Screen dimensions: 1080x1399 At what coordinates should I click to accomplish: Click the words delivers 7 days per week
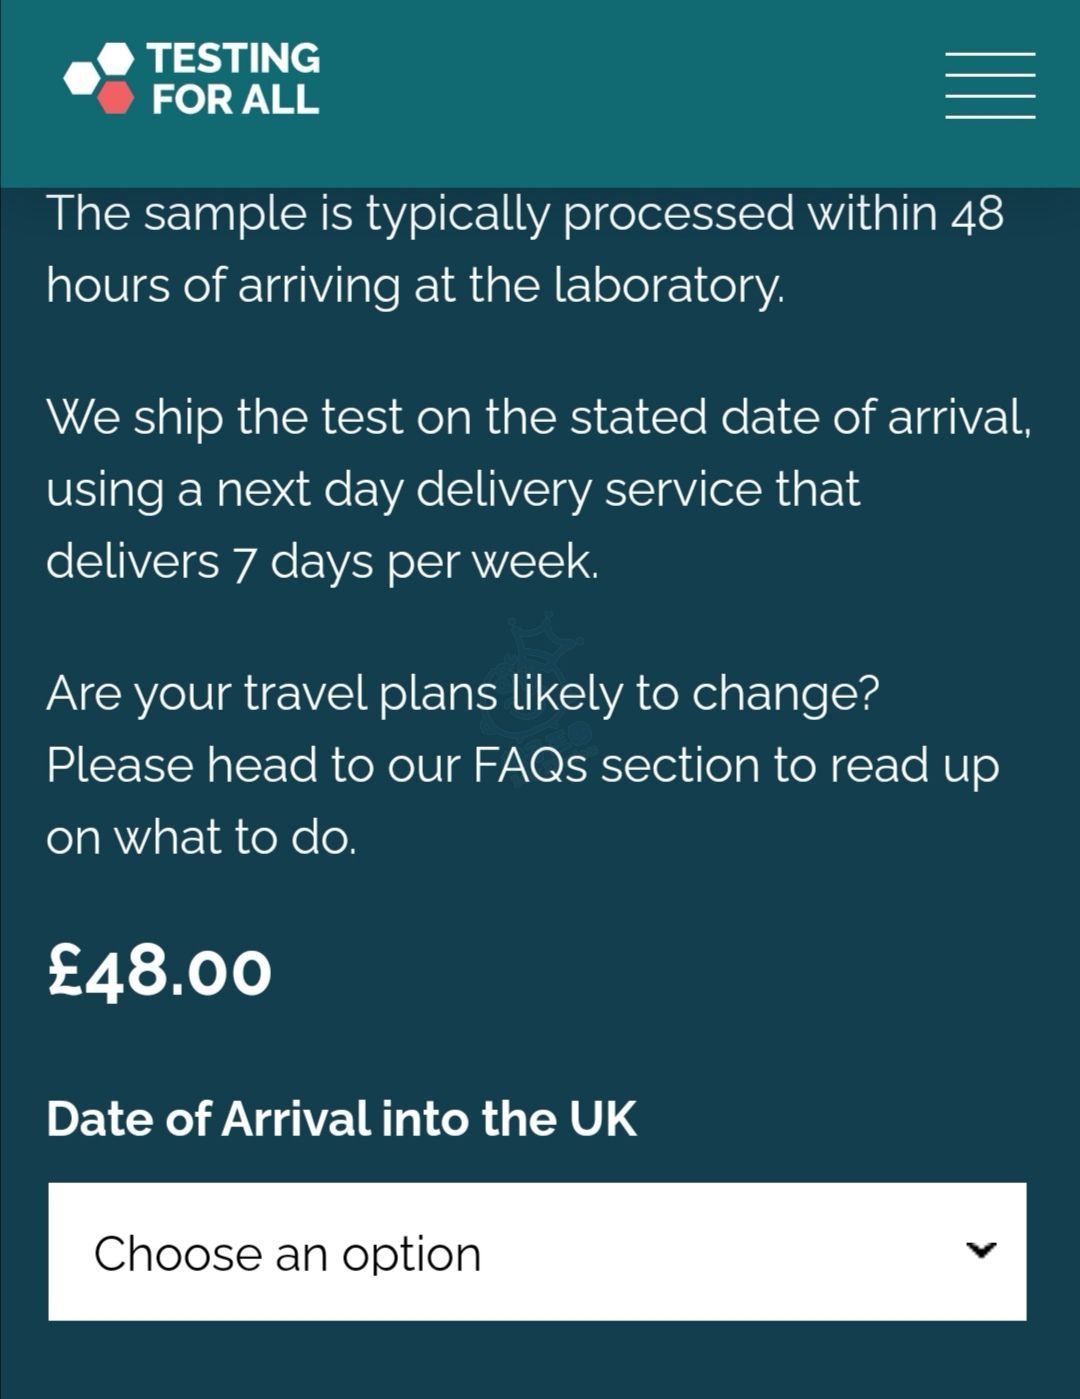click(322, 561)
